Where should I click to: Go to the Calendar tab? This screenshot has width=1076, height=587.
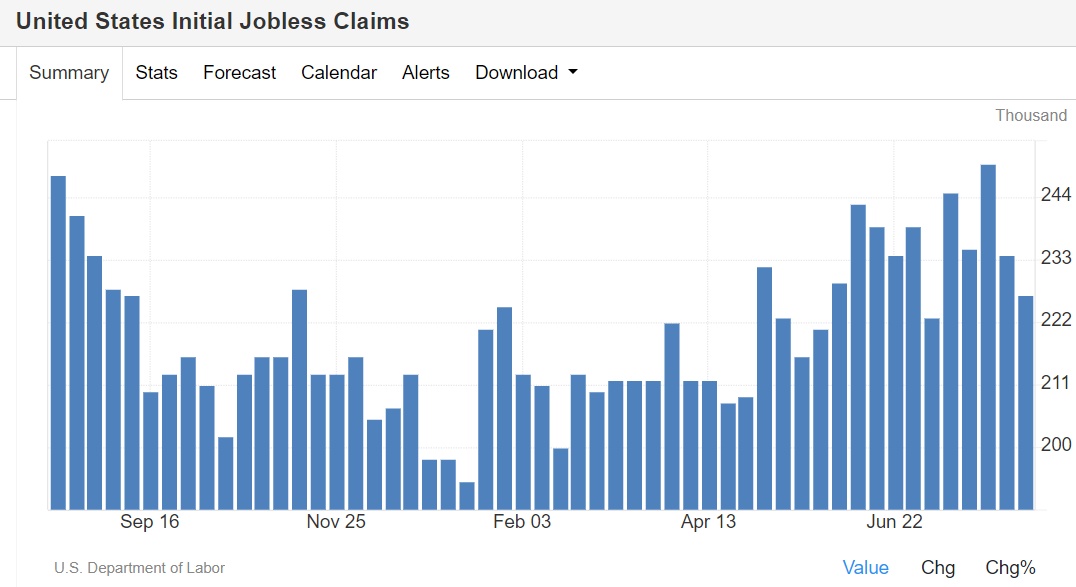(x=339, y=73)
